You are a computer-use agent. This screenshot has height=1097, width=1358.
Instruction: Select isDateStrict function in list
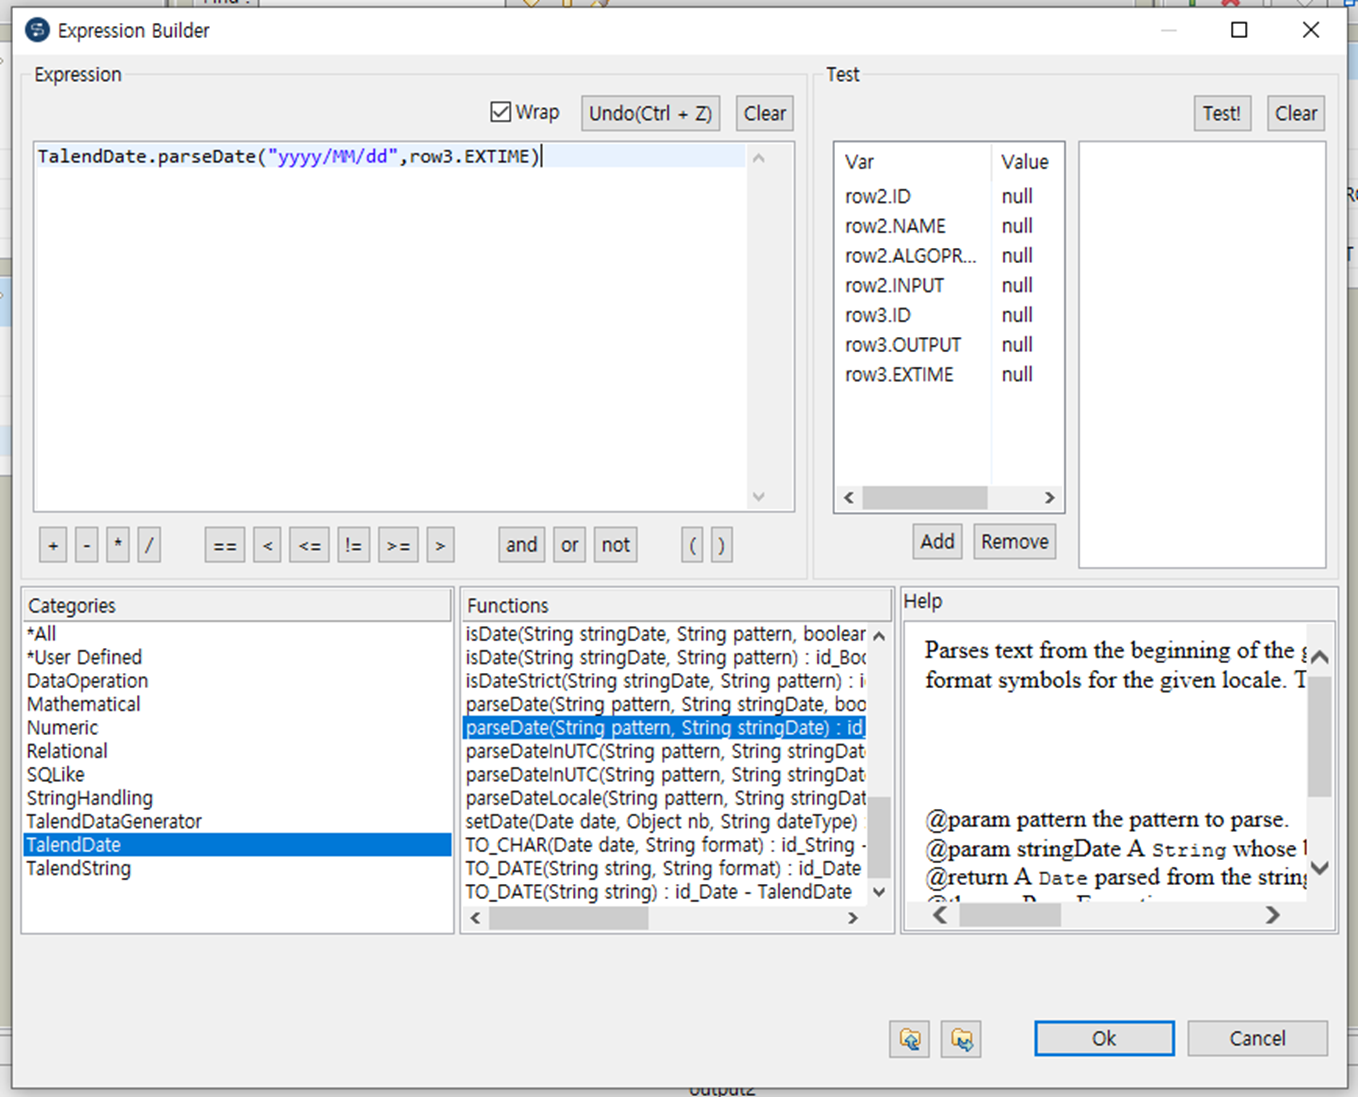coord(665,680)
